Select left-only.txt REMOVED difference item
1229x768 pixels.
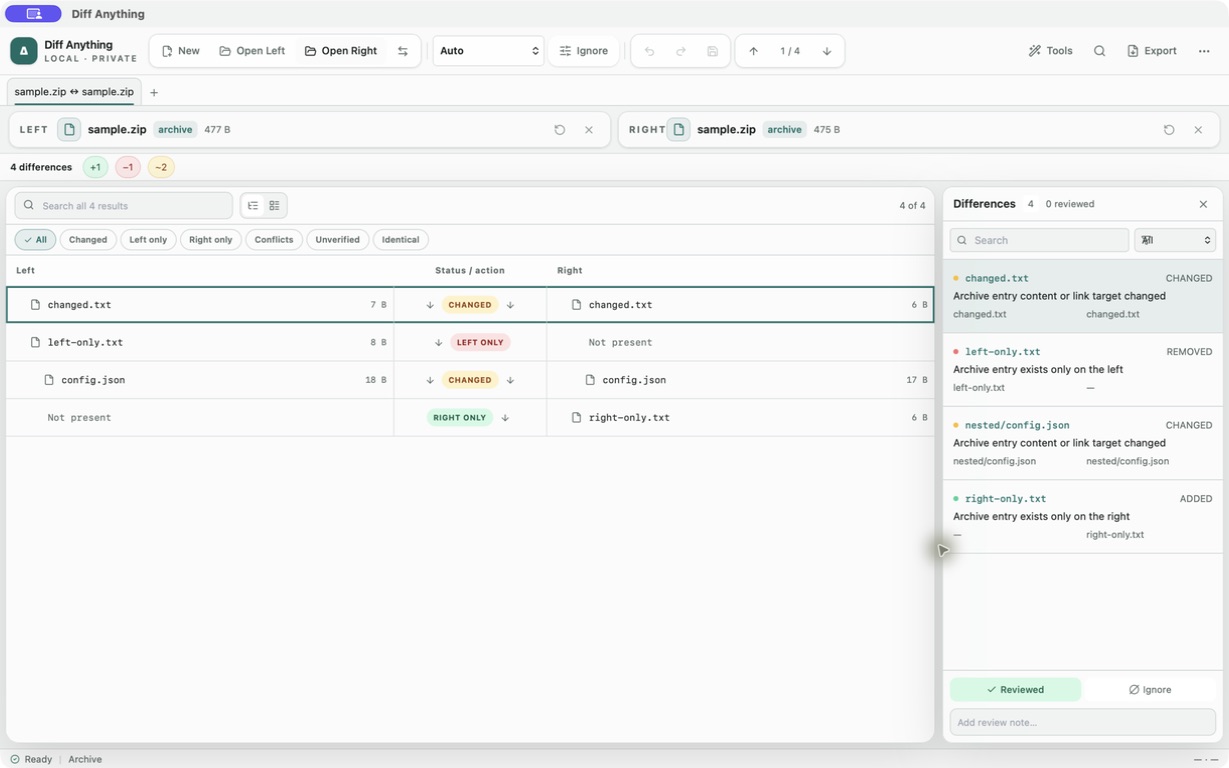click(1083, 370)
